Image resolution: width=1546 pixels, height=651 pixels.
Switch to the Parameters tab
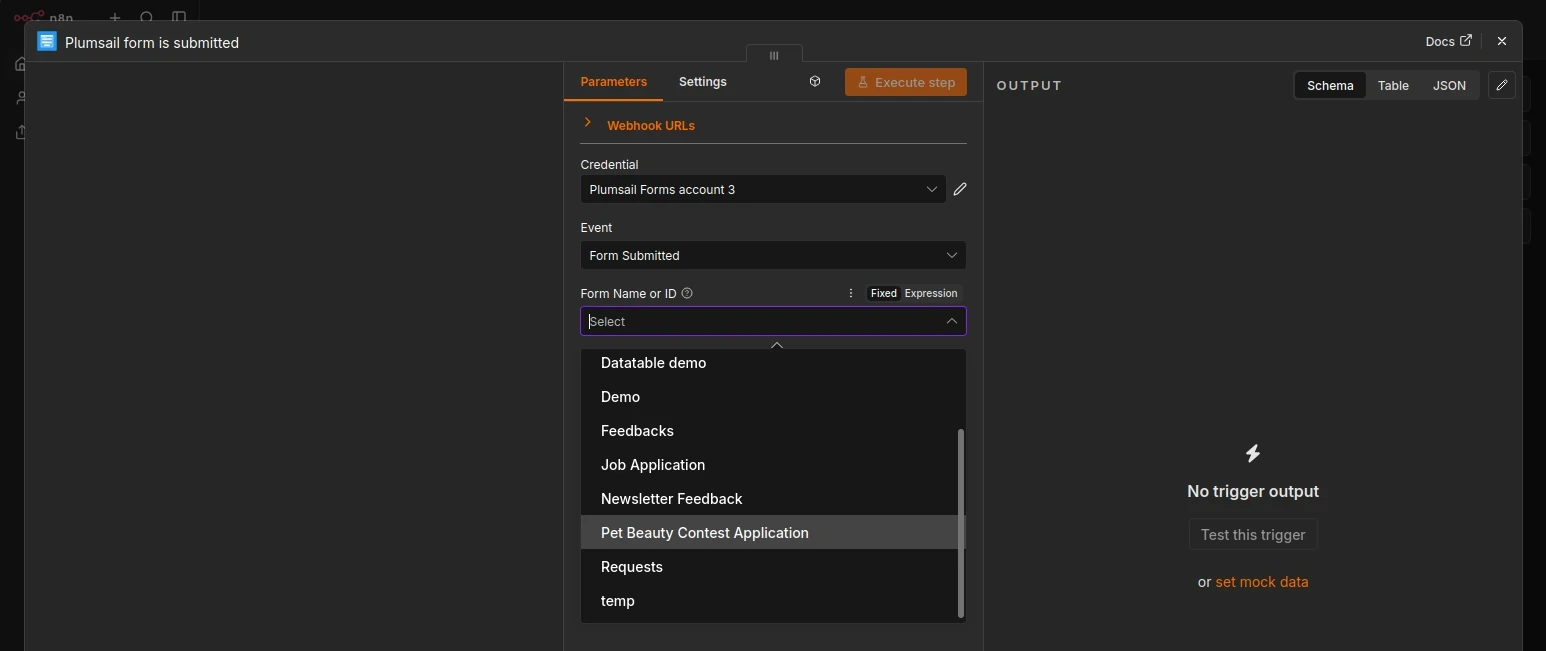(613, 82)
